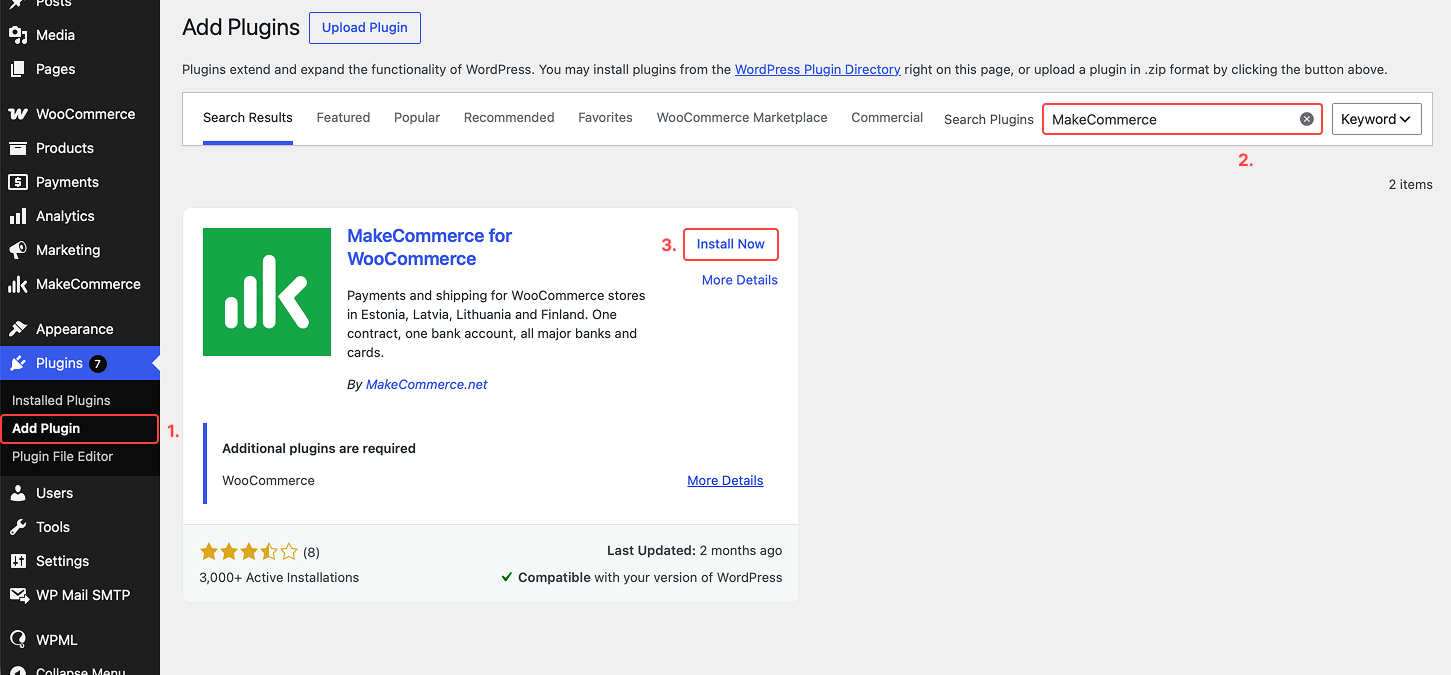Click the Install Now button
The image size is (1451, 675).
(731, 244)
